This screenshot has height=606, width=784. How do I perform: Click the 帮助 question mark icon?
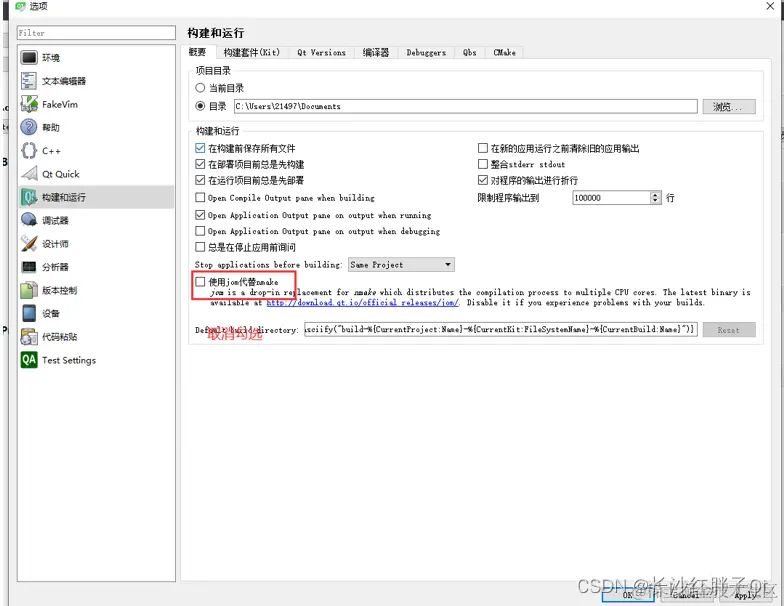click(x=29, y=127)
